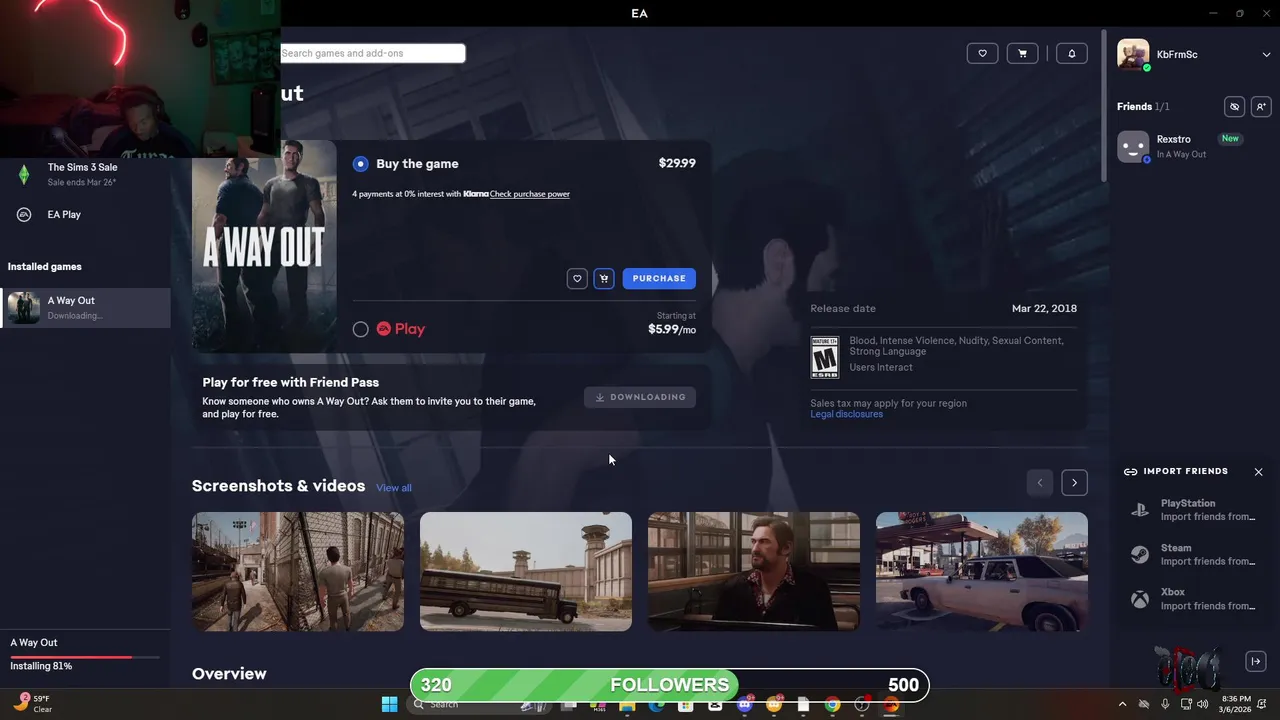1280x720 pixels.
Task: Add A Way Out to wishlist beside Purchase
Action: (577, 279)
